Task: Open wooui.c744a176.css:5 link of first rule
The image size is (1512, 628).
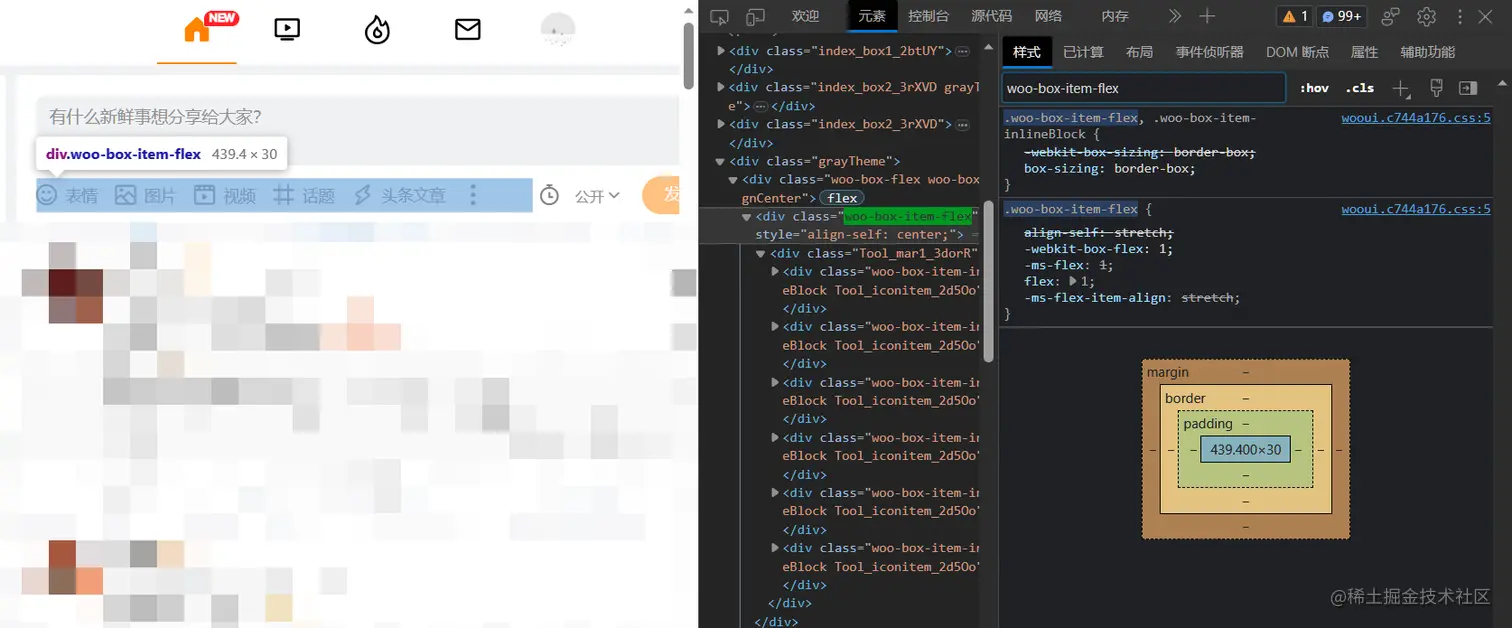Action: click(x=1416, y=118)
